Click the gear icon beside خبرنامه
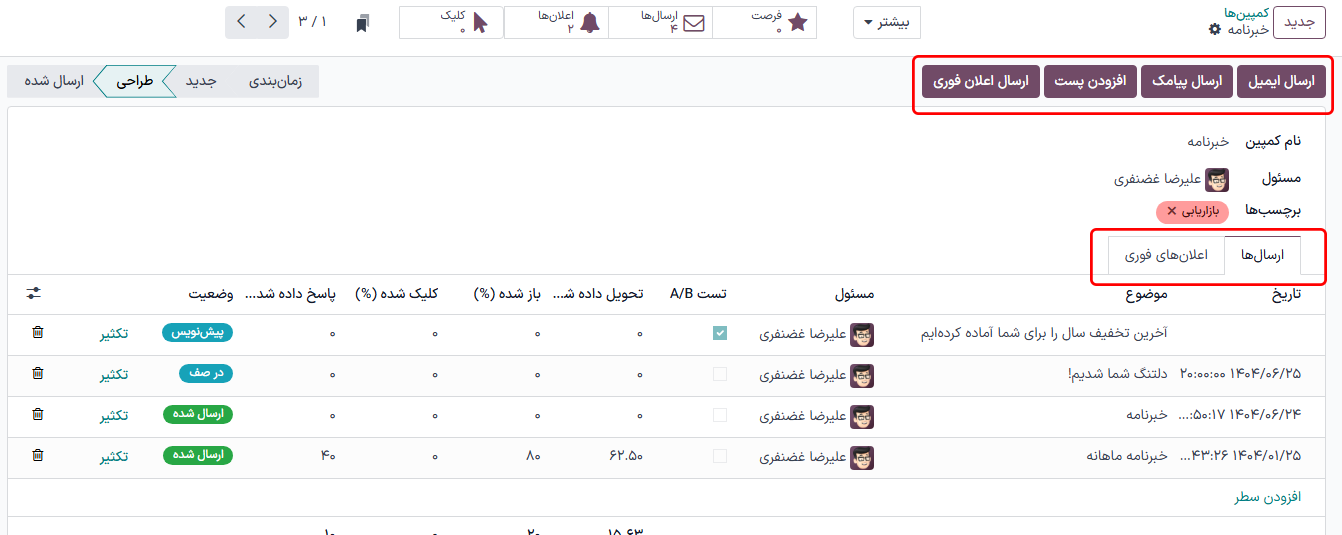 coord(1214,30)
